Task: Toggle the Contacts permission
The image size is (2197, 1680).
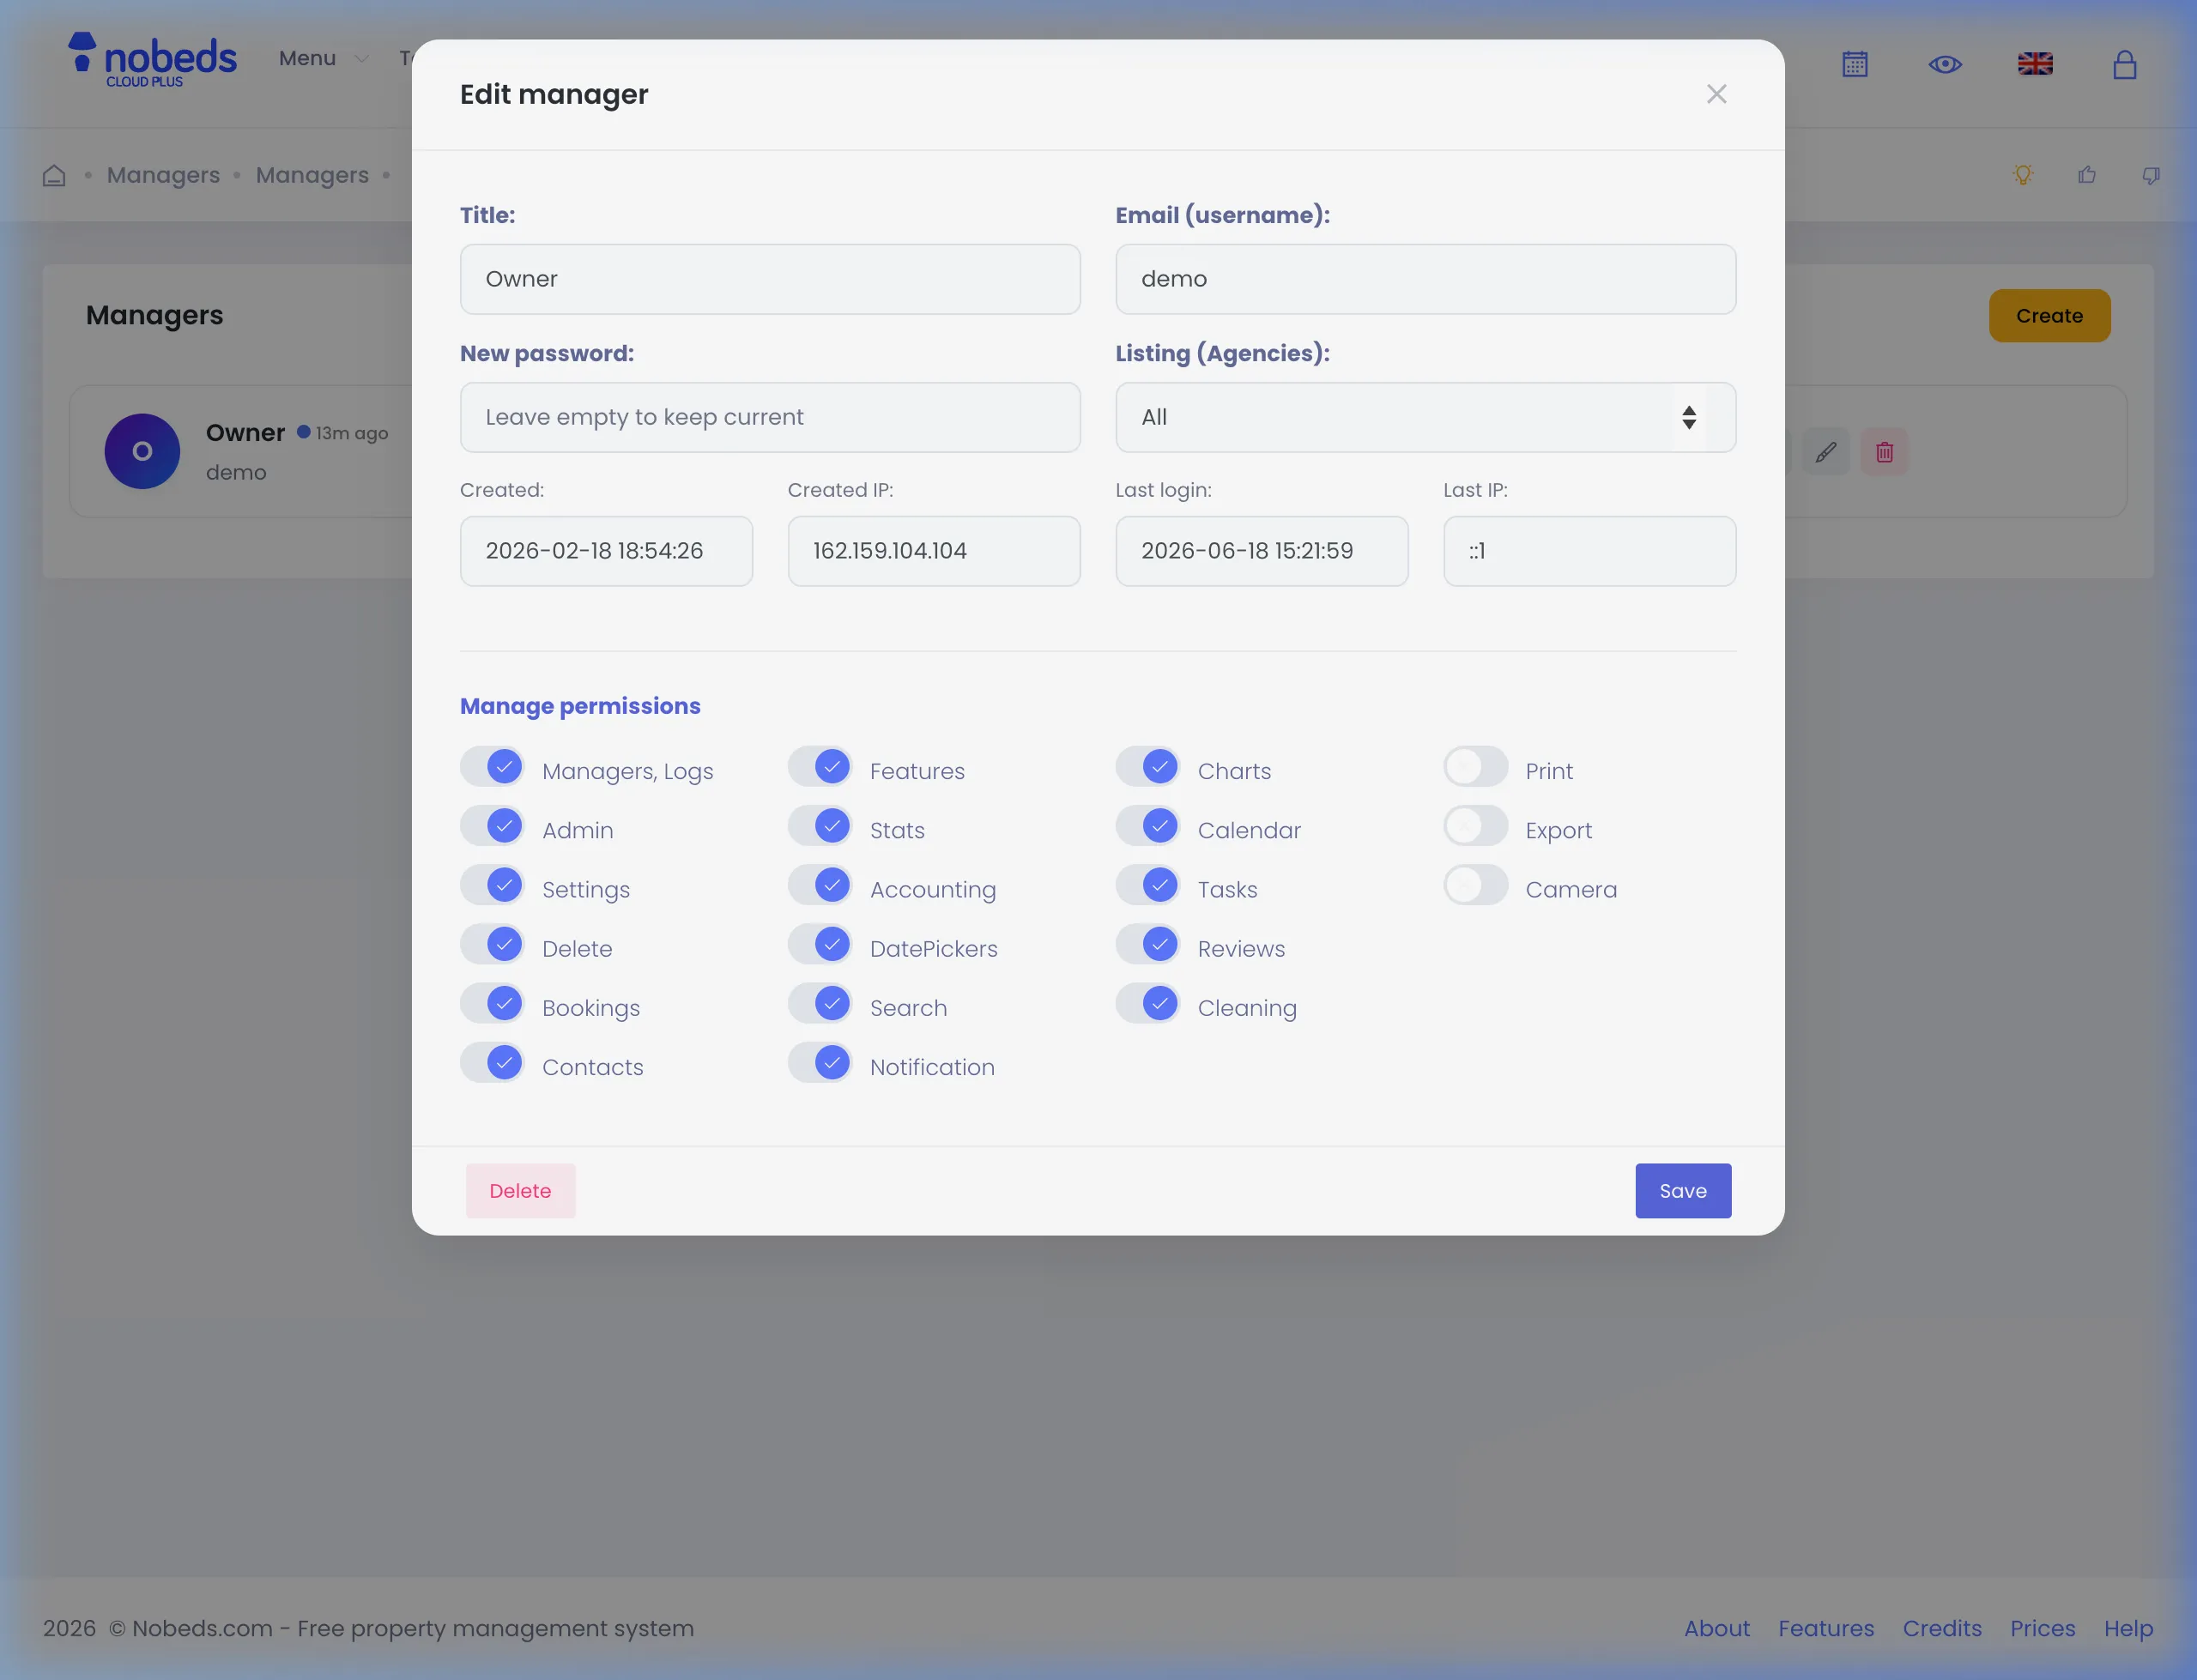Action: [x=492, y=1063]
